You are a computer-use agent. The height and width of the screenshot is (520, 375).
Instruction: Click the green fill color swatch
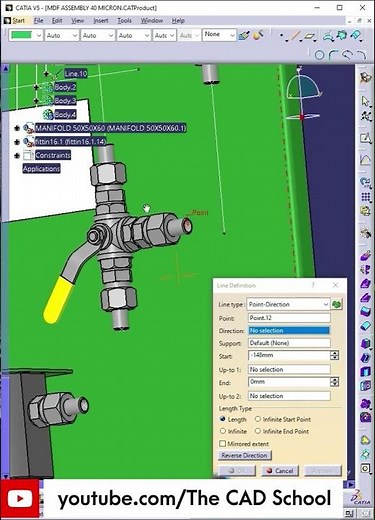(22, 35)
